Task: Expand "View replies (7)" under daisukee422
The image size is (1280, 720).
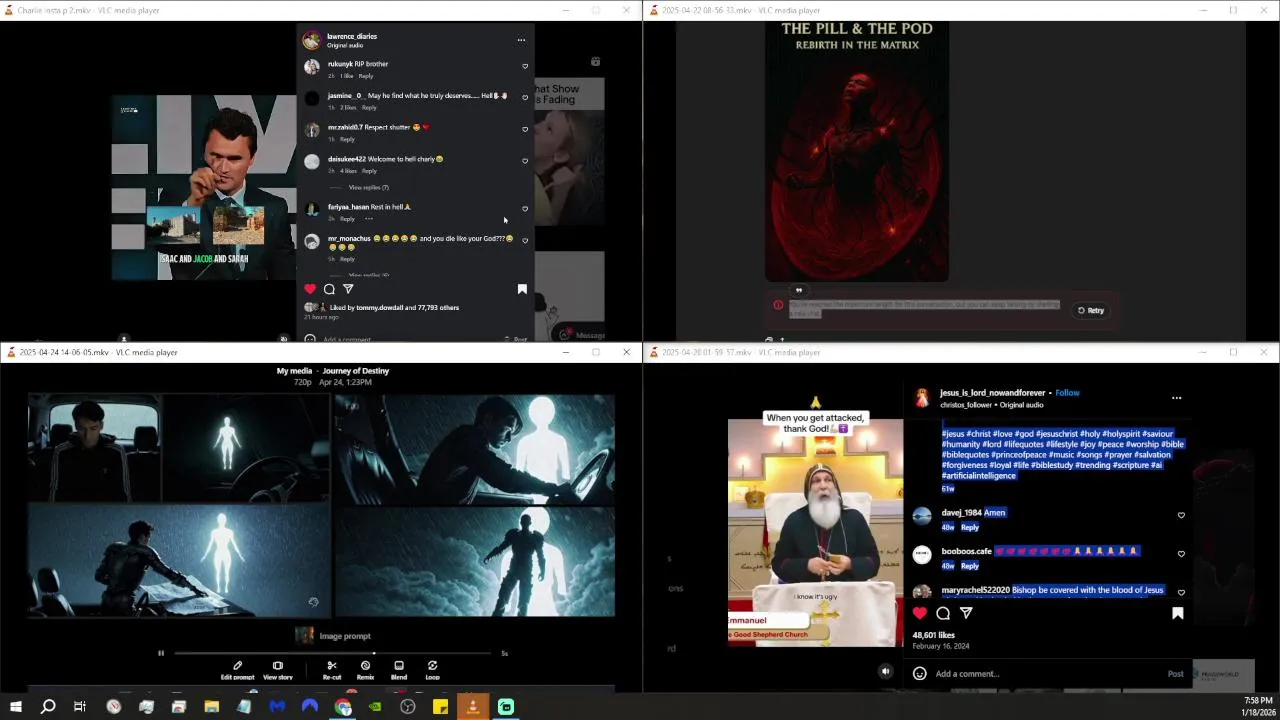Action: pos(368,187)
